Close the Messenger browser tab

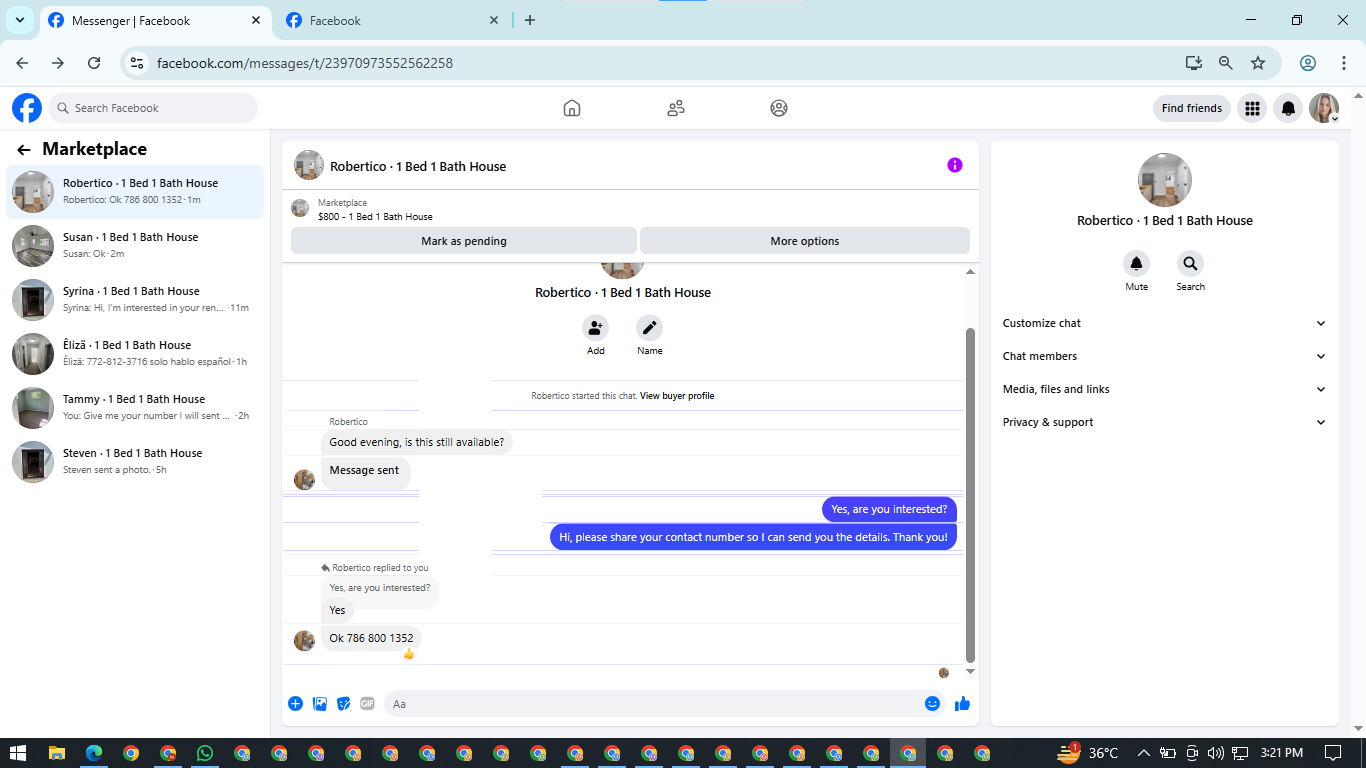coord(256,20)
